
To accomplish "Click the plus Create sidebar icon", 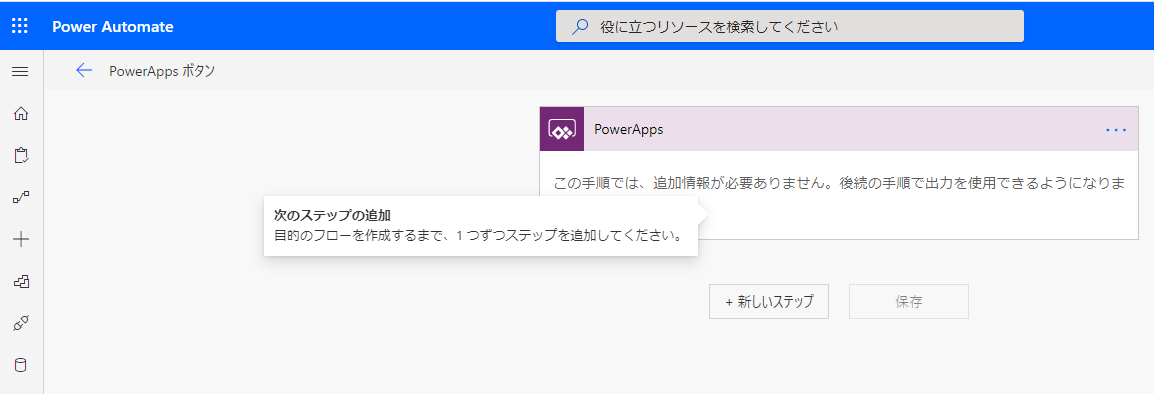I will pos(21,239).
